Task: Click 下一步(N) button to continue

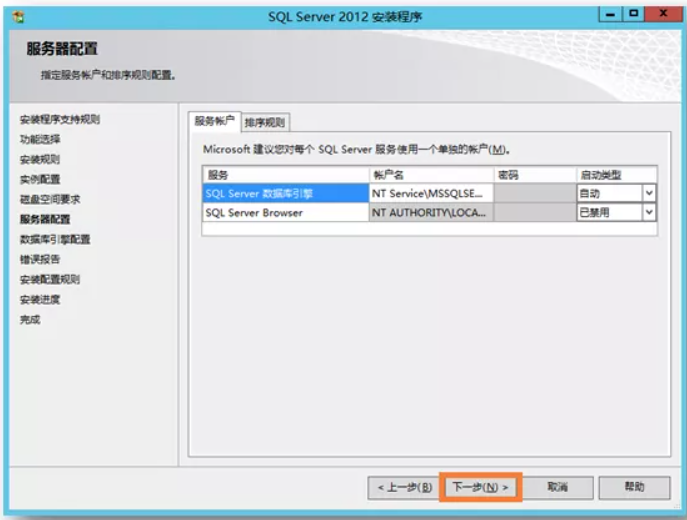Action: click(481, 487)
